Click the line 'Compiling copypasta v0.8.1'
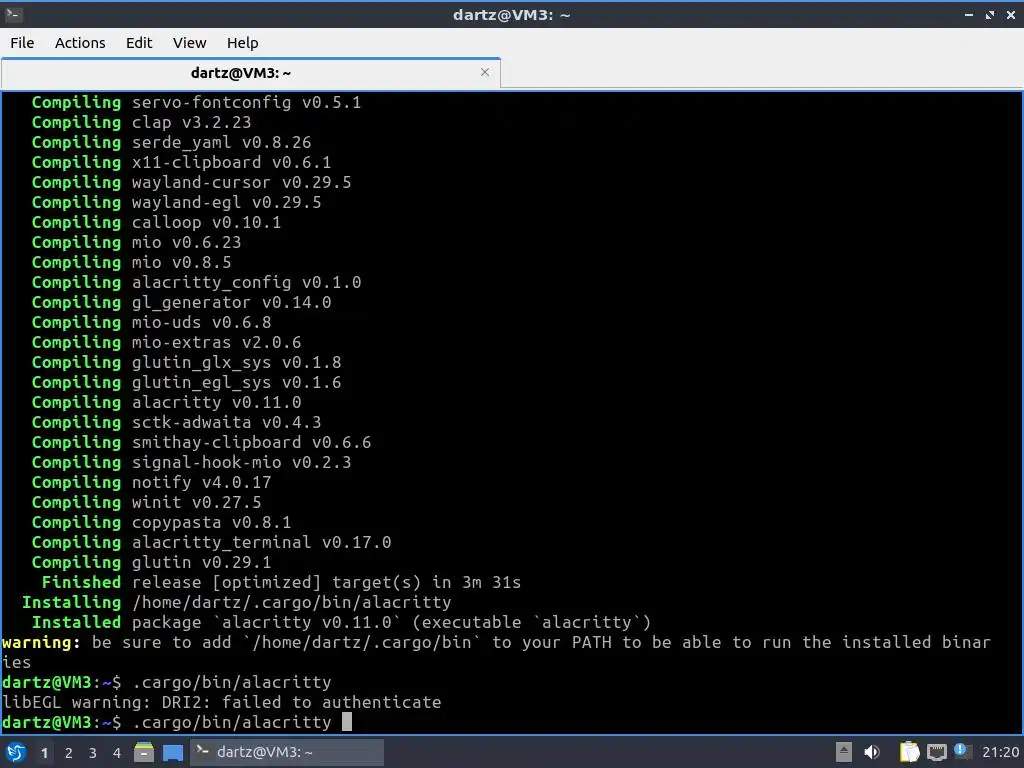Screen dimensions: 1024x768 [x=161, y=522]
